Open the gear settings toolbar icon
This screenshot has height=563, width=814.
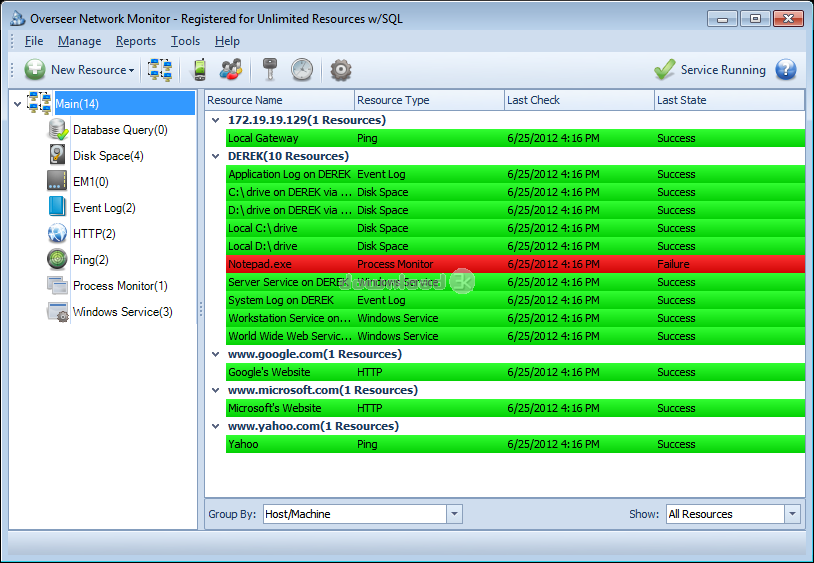click(341, 70)
